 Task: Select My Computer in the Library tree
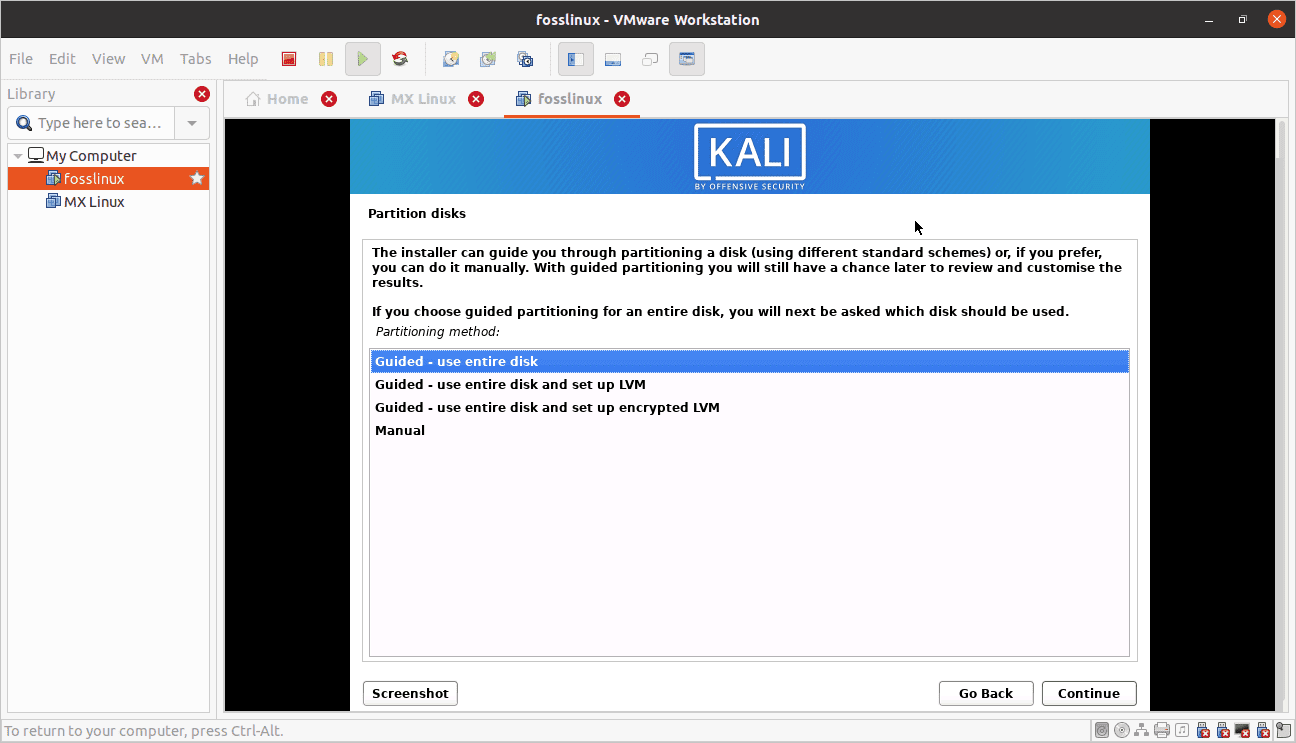[108, 155]
